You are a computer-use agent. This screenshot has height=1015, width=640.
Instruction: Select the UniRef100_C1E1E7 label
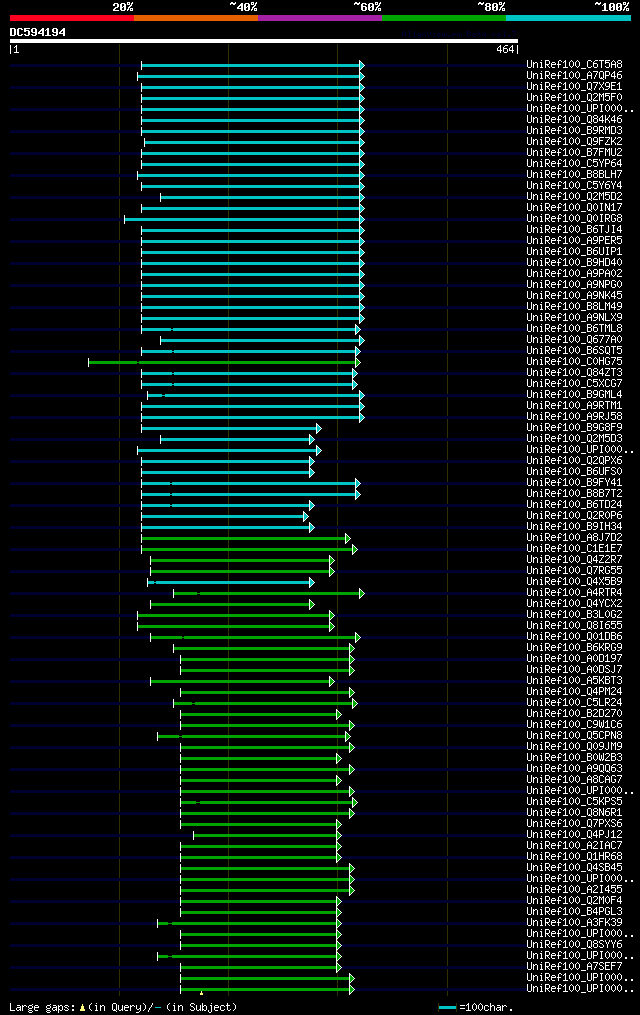coord(575,549)
